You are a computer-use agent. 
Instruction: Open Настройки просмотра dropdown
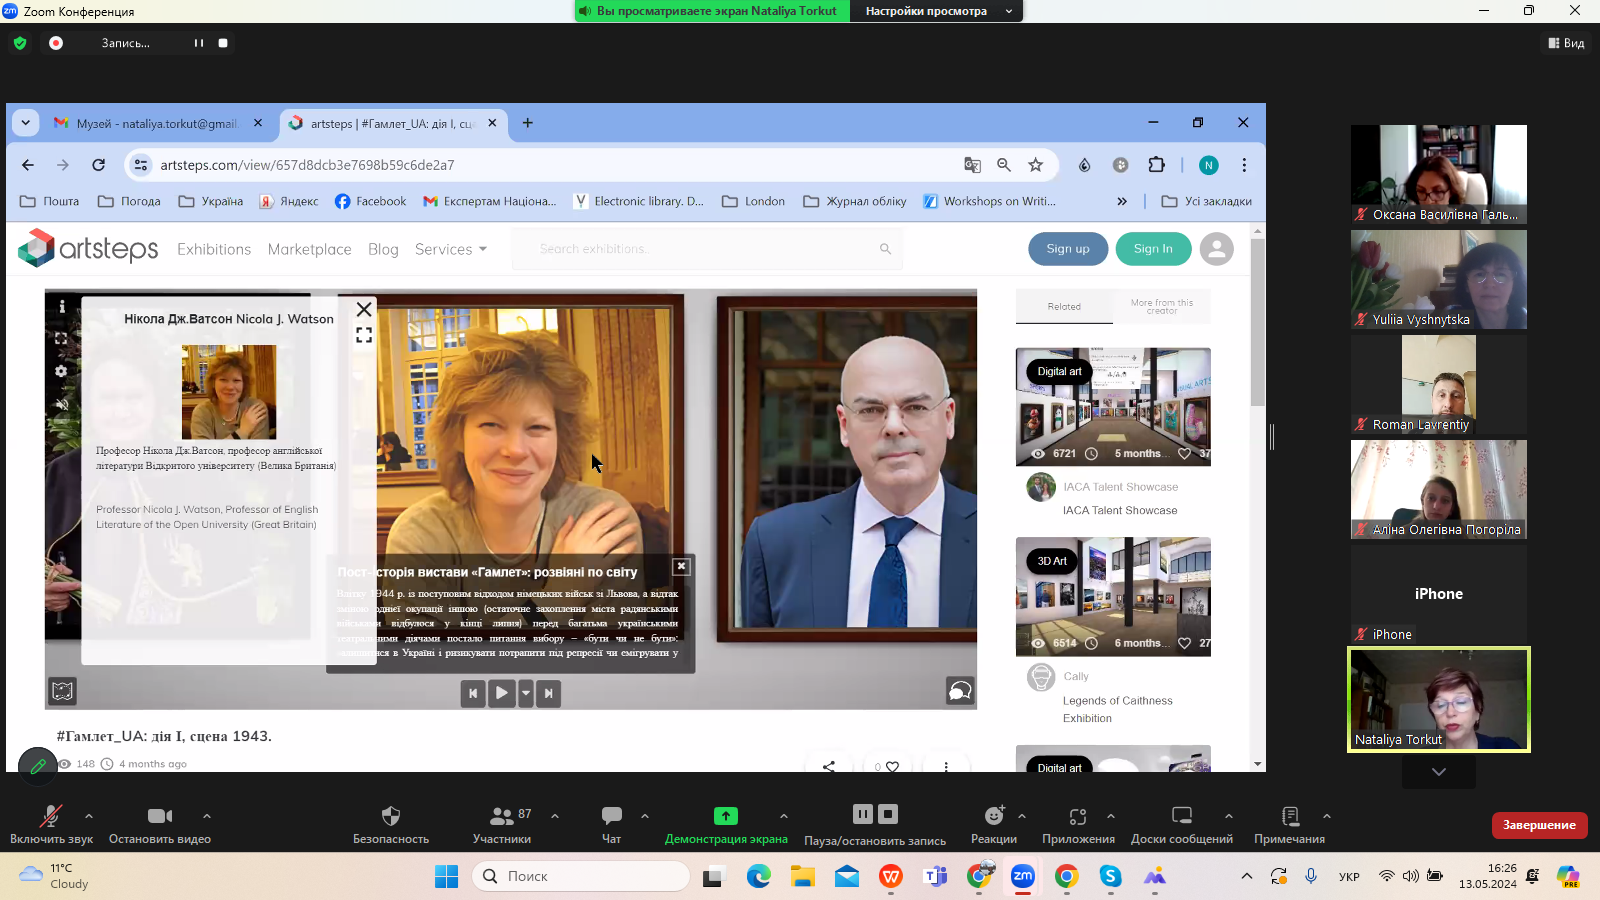(x=936, y=11)
